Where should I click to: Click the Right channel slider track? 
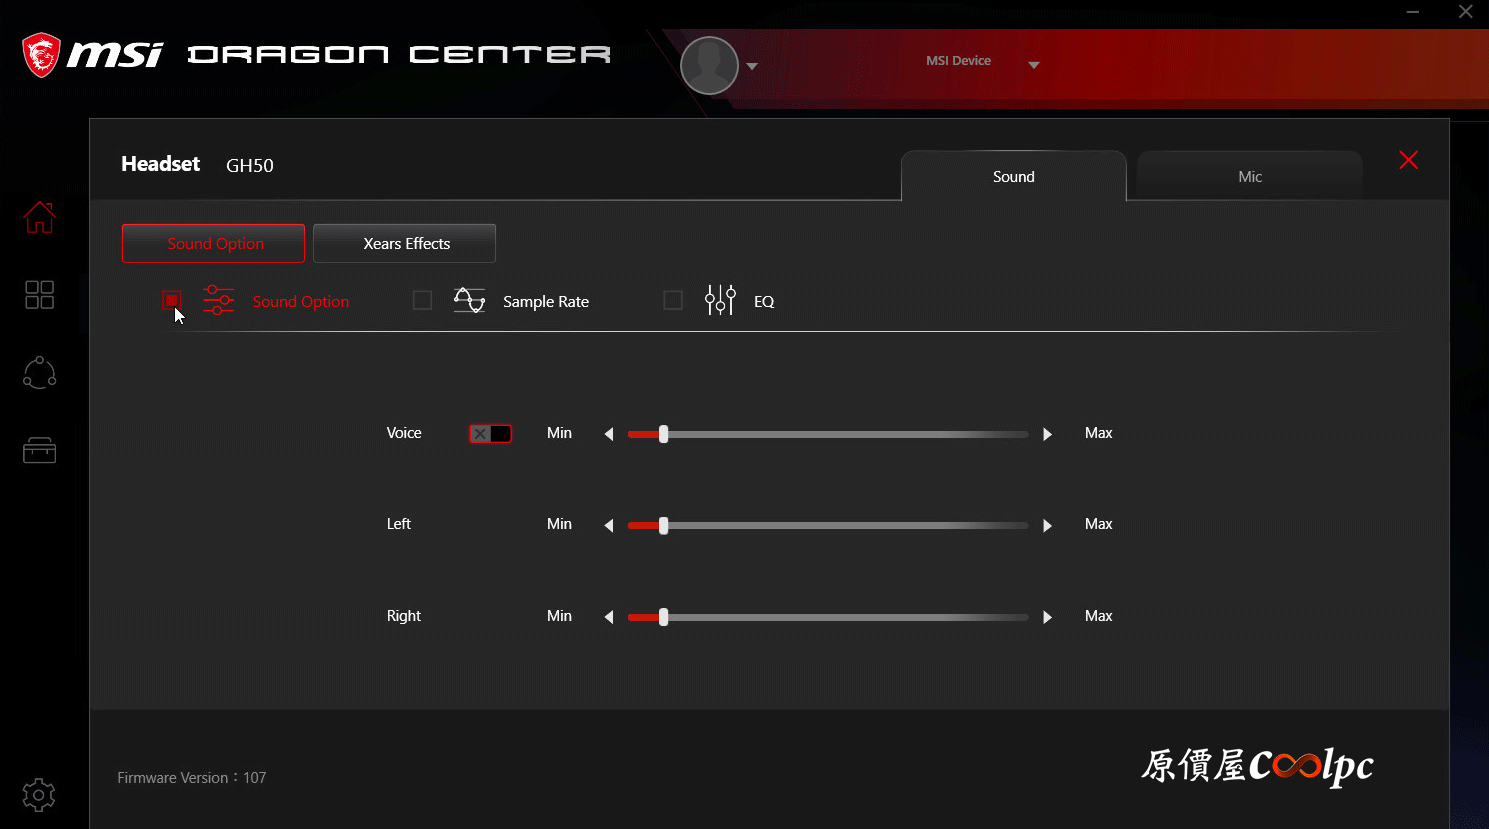[828, 617]
